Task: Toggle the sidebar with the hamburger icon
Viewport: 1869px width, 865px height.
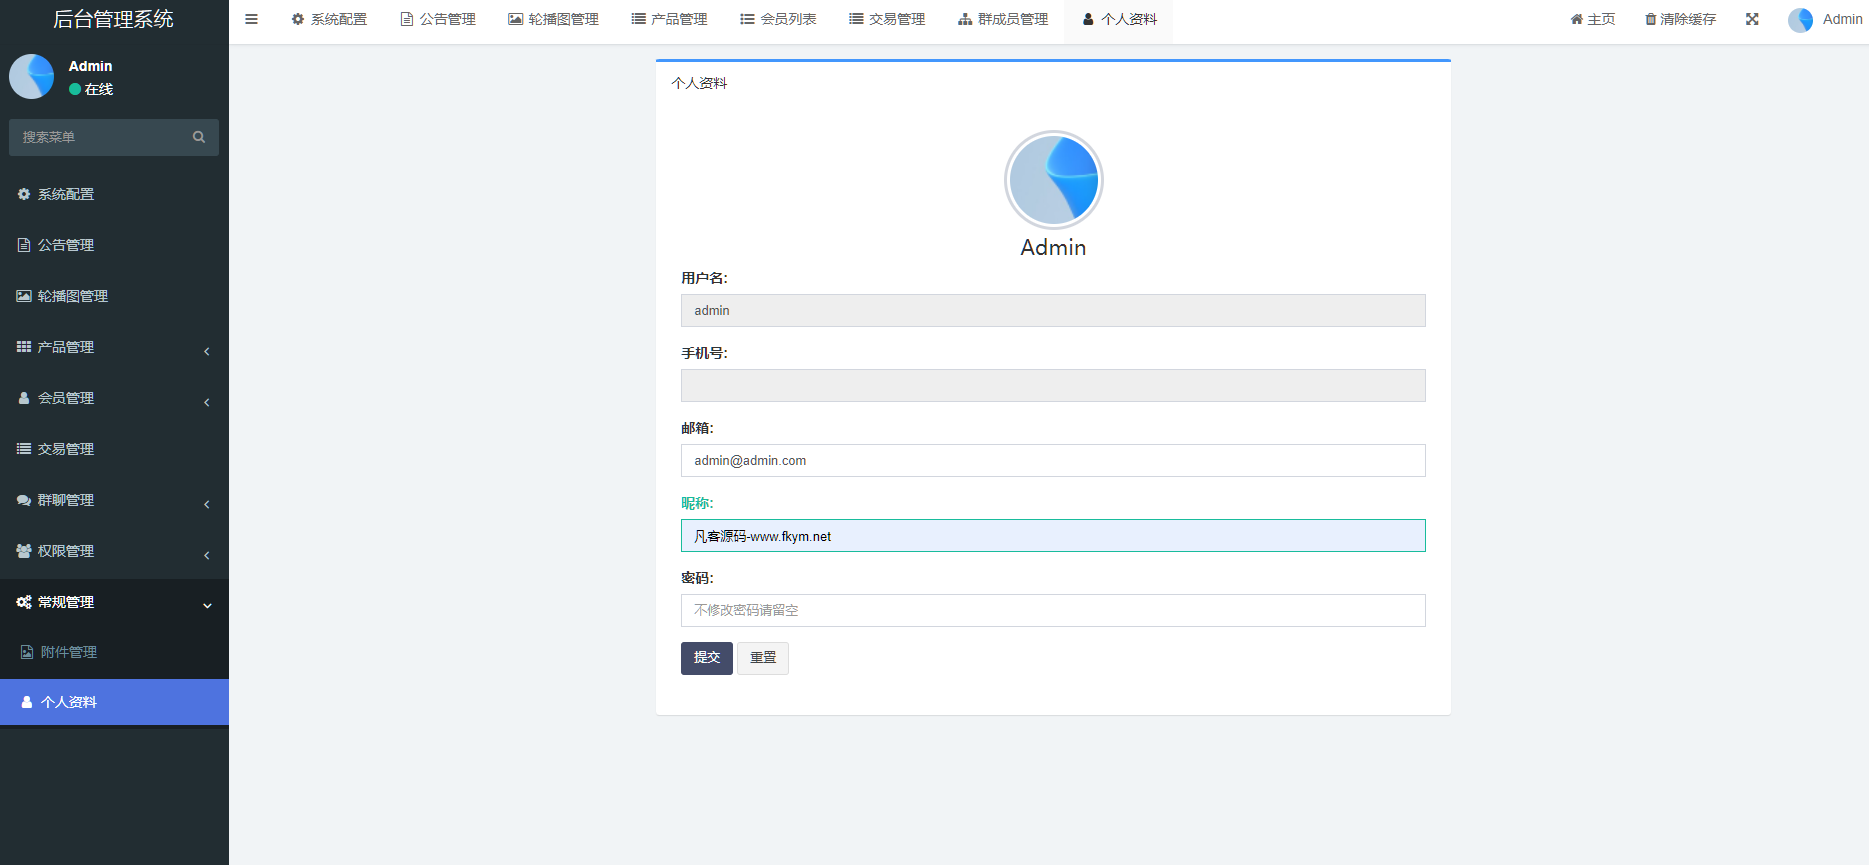Action: (x=251, y=19)
